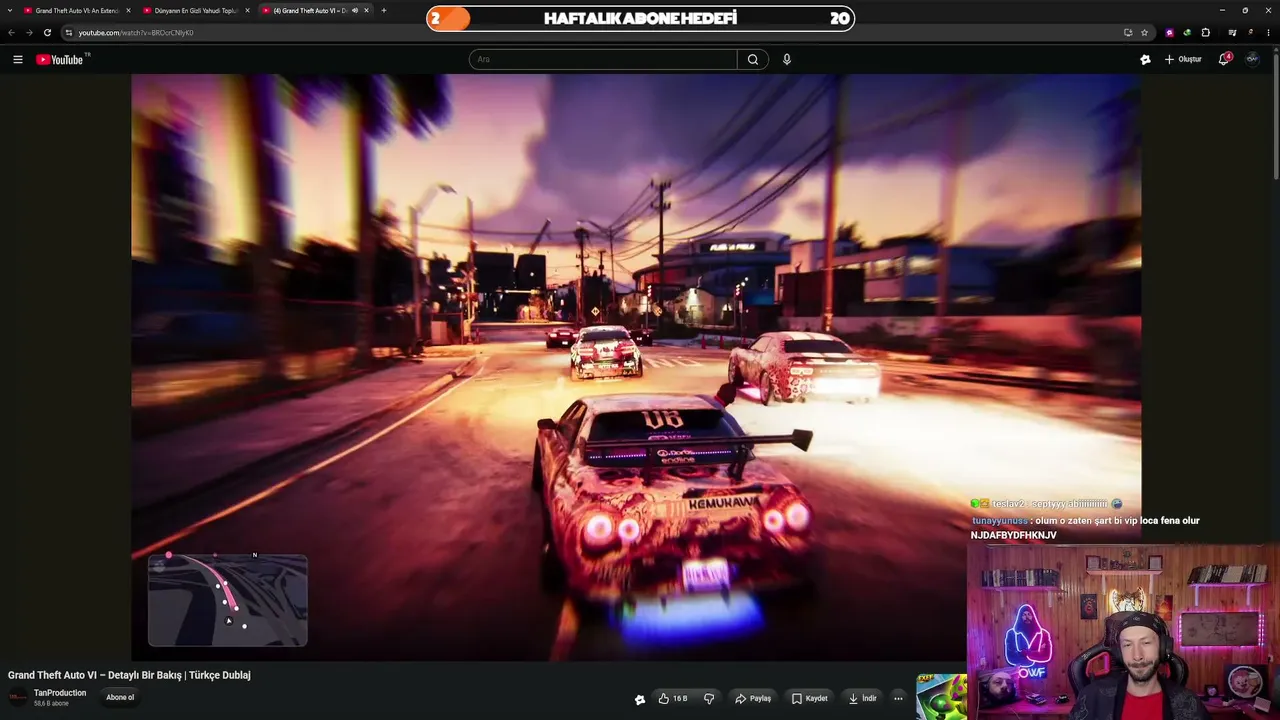Open the TanProduction channel name link
Image resolution: width=1280 pixels, height=720 pixels.
pos(60,693)
